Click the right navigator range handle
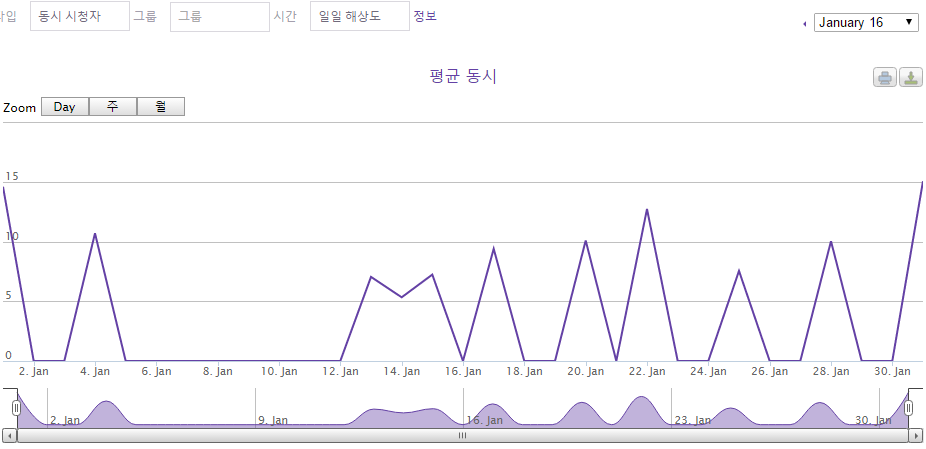Image resolution: width=926 pixels, height=449 pixels. [x=909, y=408]
